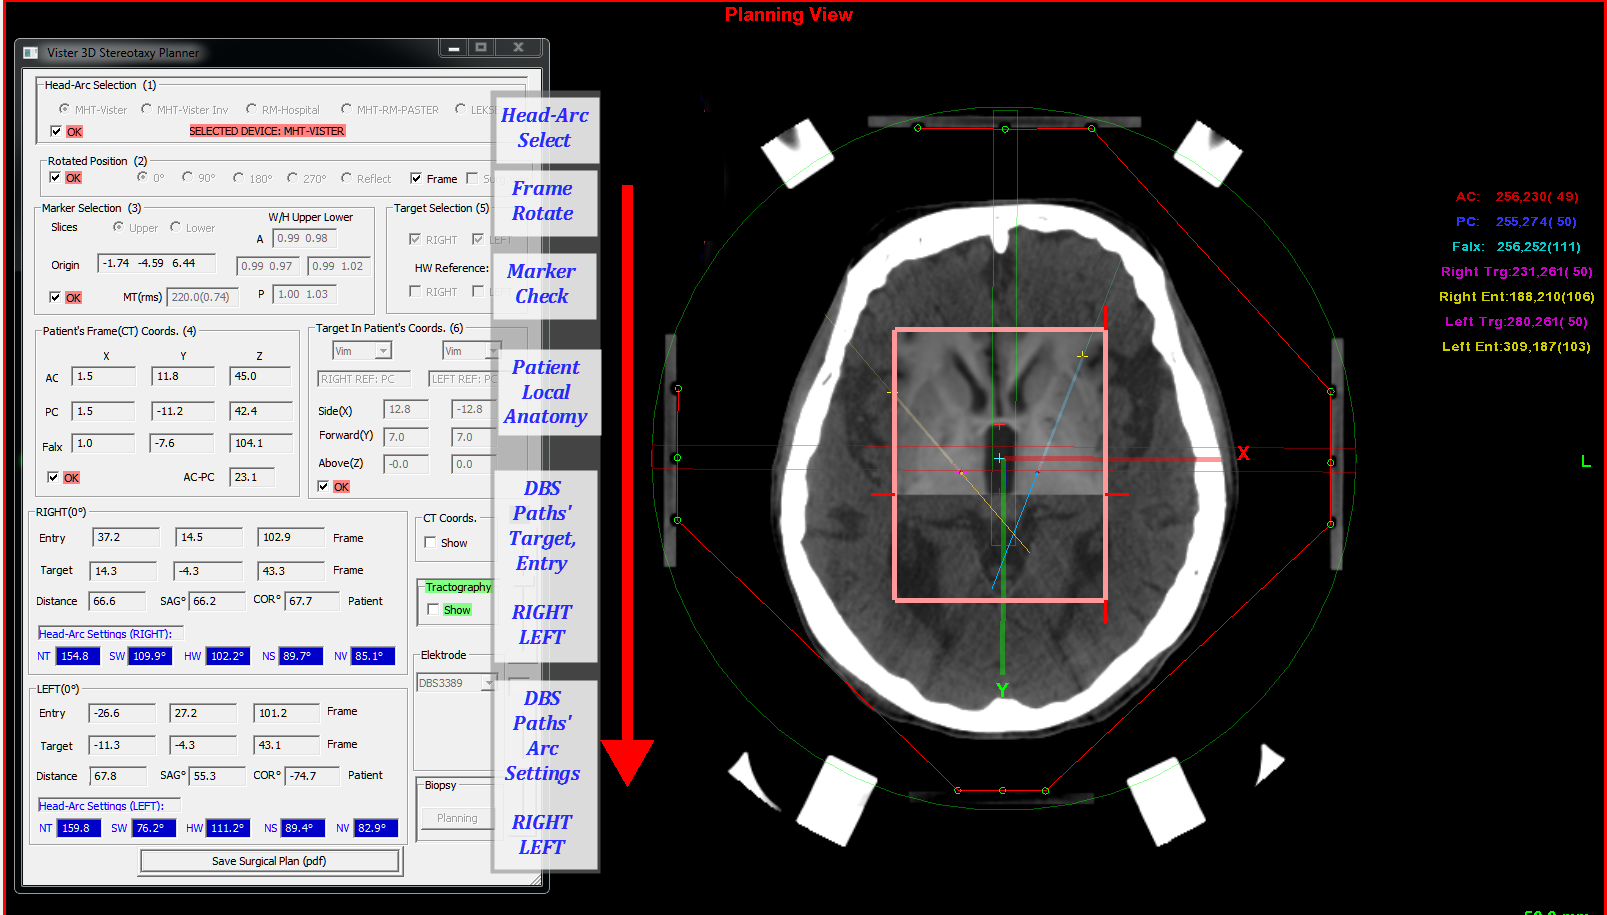Click the AC Y coordinate field showing 11.8
This screenshot has width=1608, height=915.
(x=183, y=377)
